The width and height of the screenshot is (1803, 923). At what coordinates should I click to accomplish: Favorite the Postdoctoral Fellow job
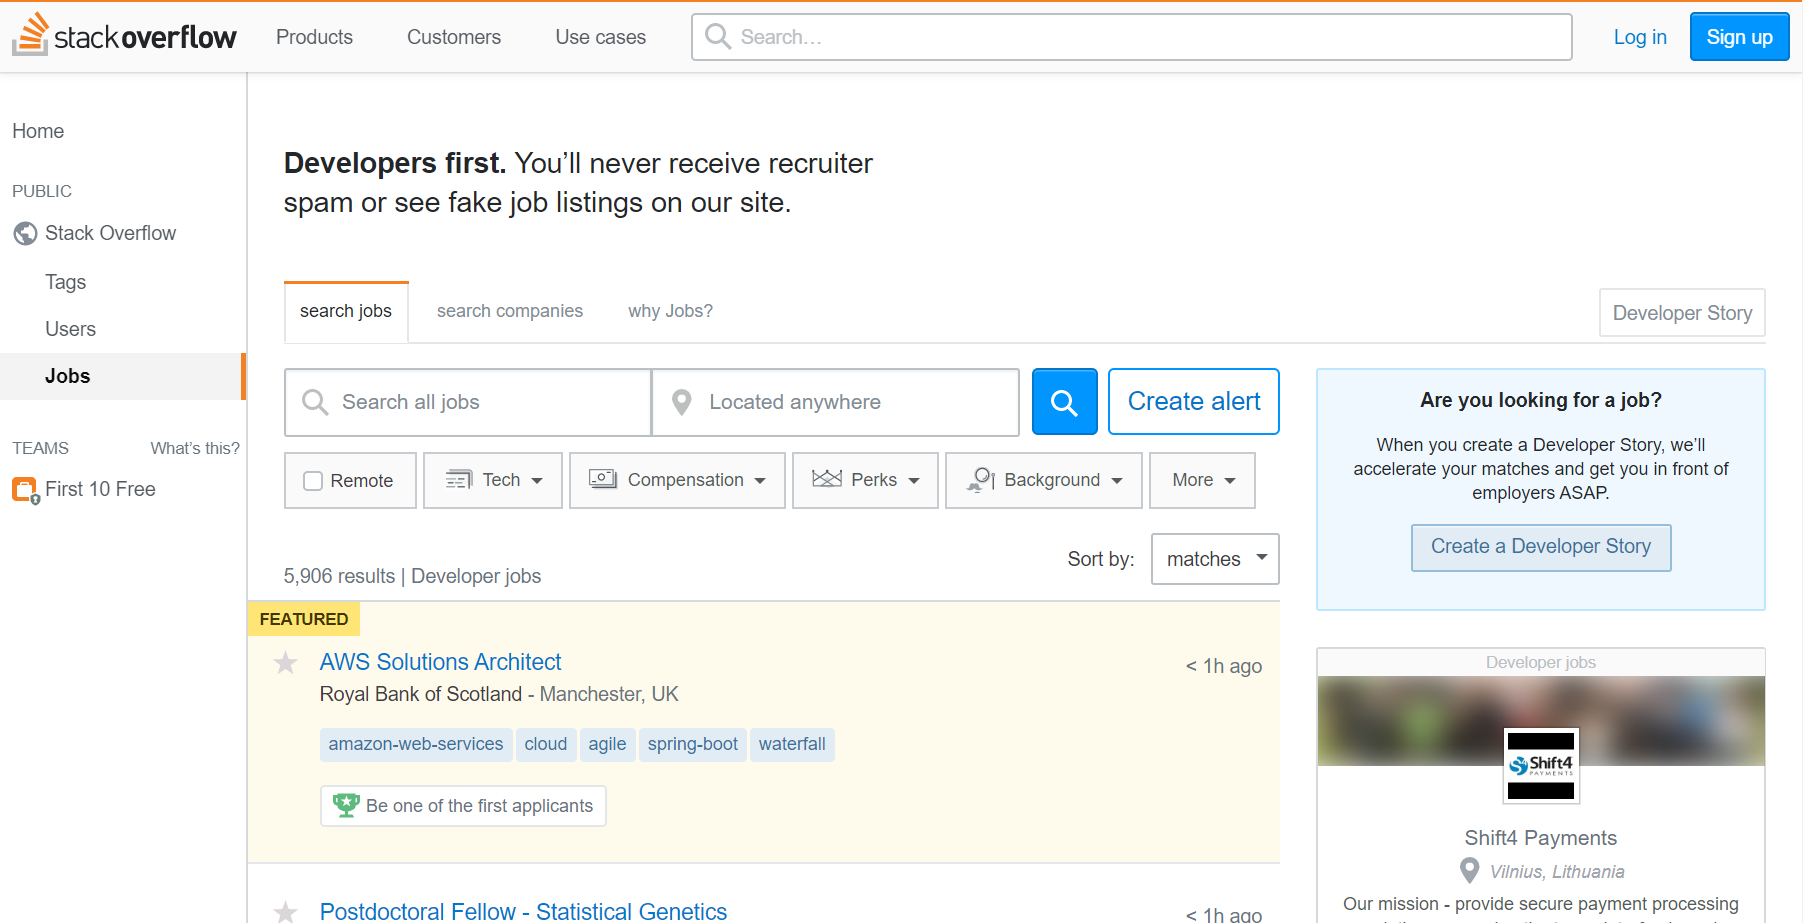click(285, 911)
